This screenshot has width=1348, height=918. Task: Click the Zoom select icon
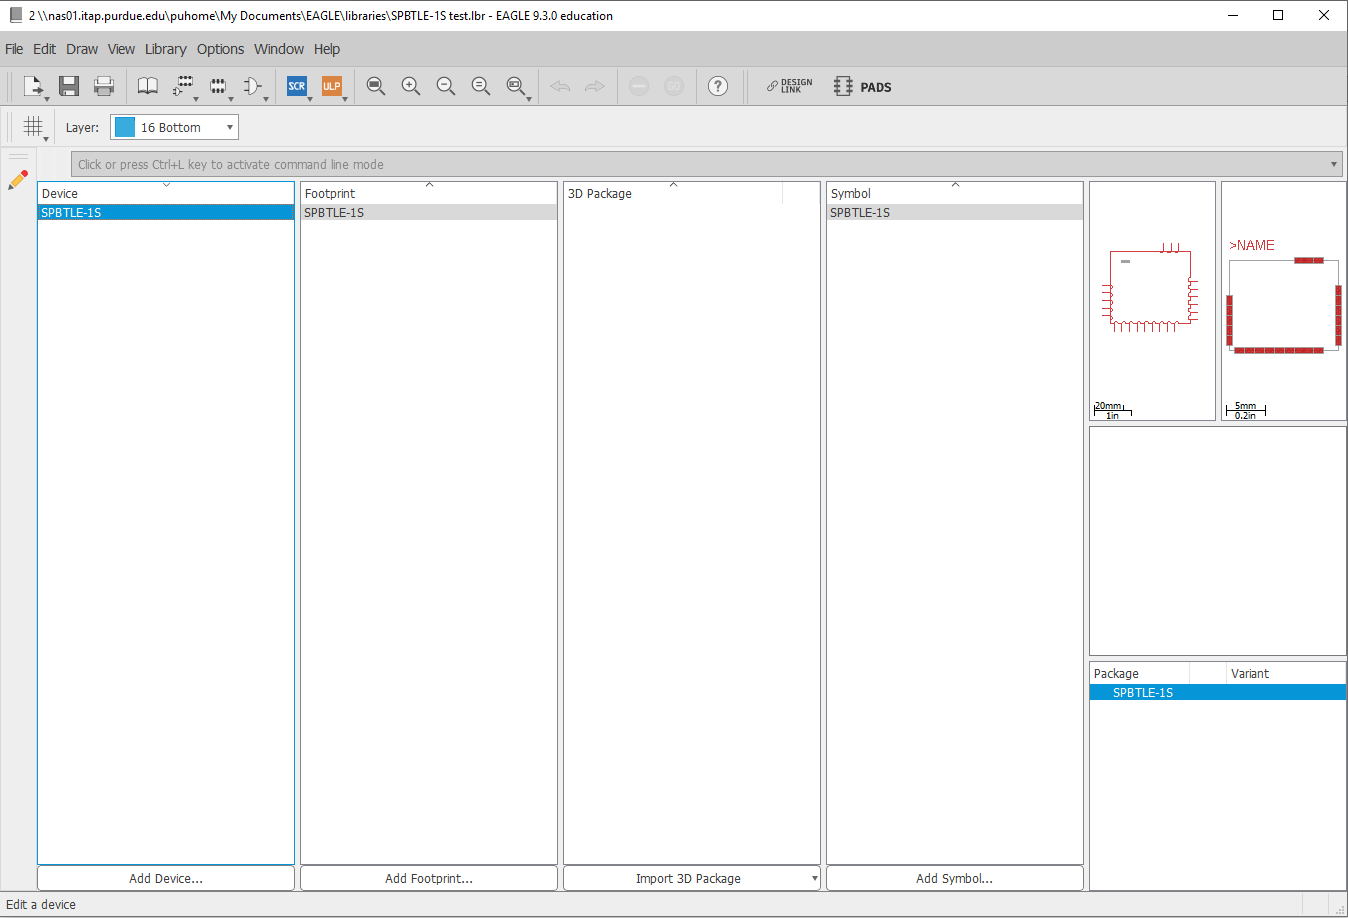pyautogui.click(x=516, y=86)
